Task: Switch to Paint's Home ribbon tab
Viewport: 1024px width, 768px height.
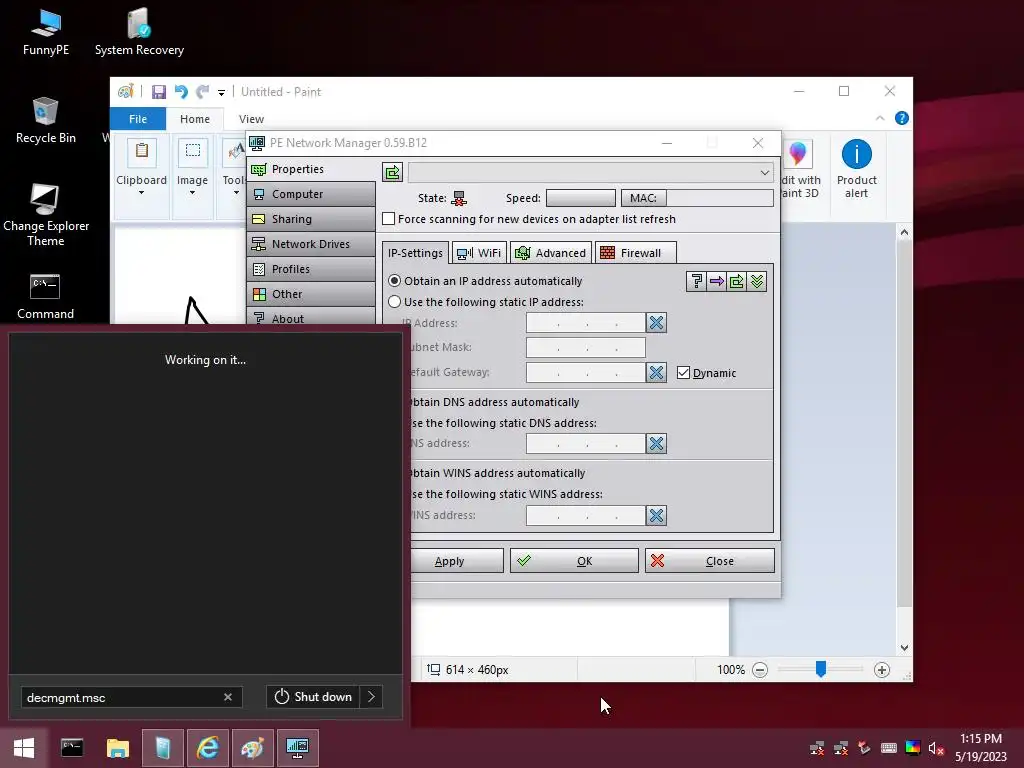Action: click(195, 119)
